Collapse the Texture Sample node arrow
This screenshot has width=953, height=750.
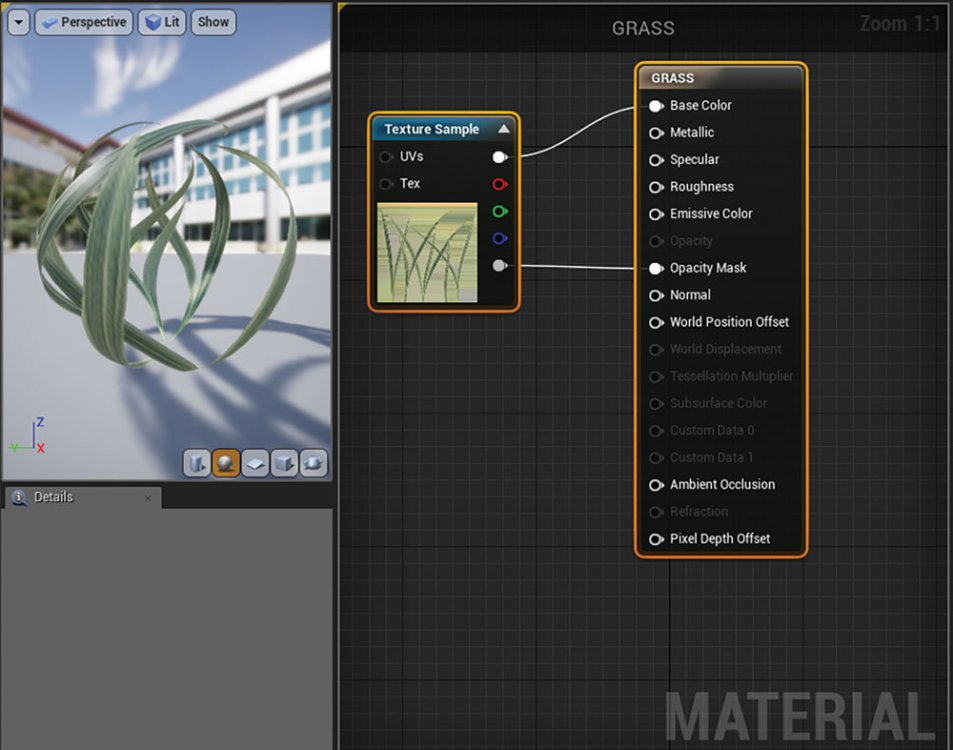504,129
